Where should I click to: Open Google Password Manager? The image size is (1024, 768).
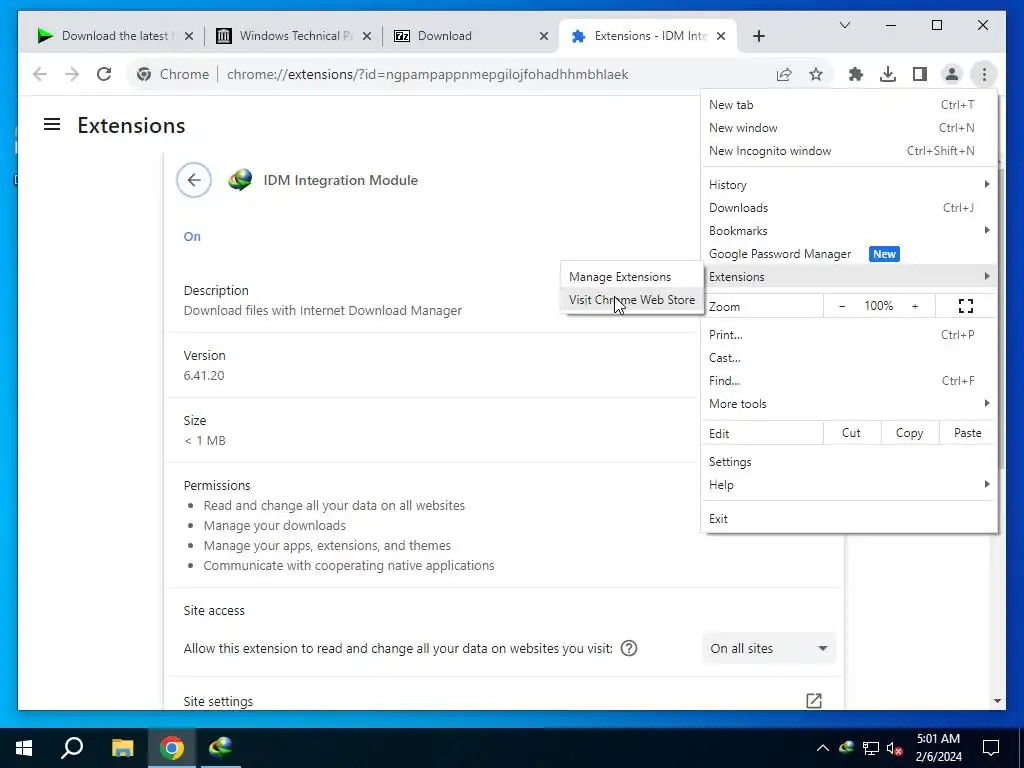point(849,254)
